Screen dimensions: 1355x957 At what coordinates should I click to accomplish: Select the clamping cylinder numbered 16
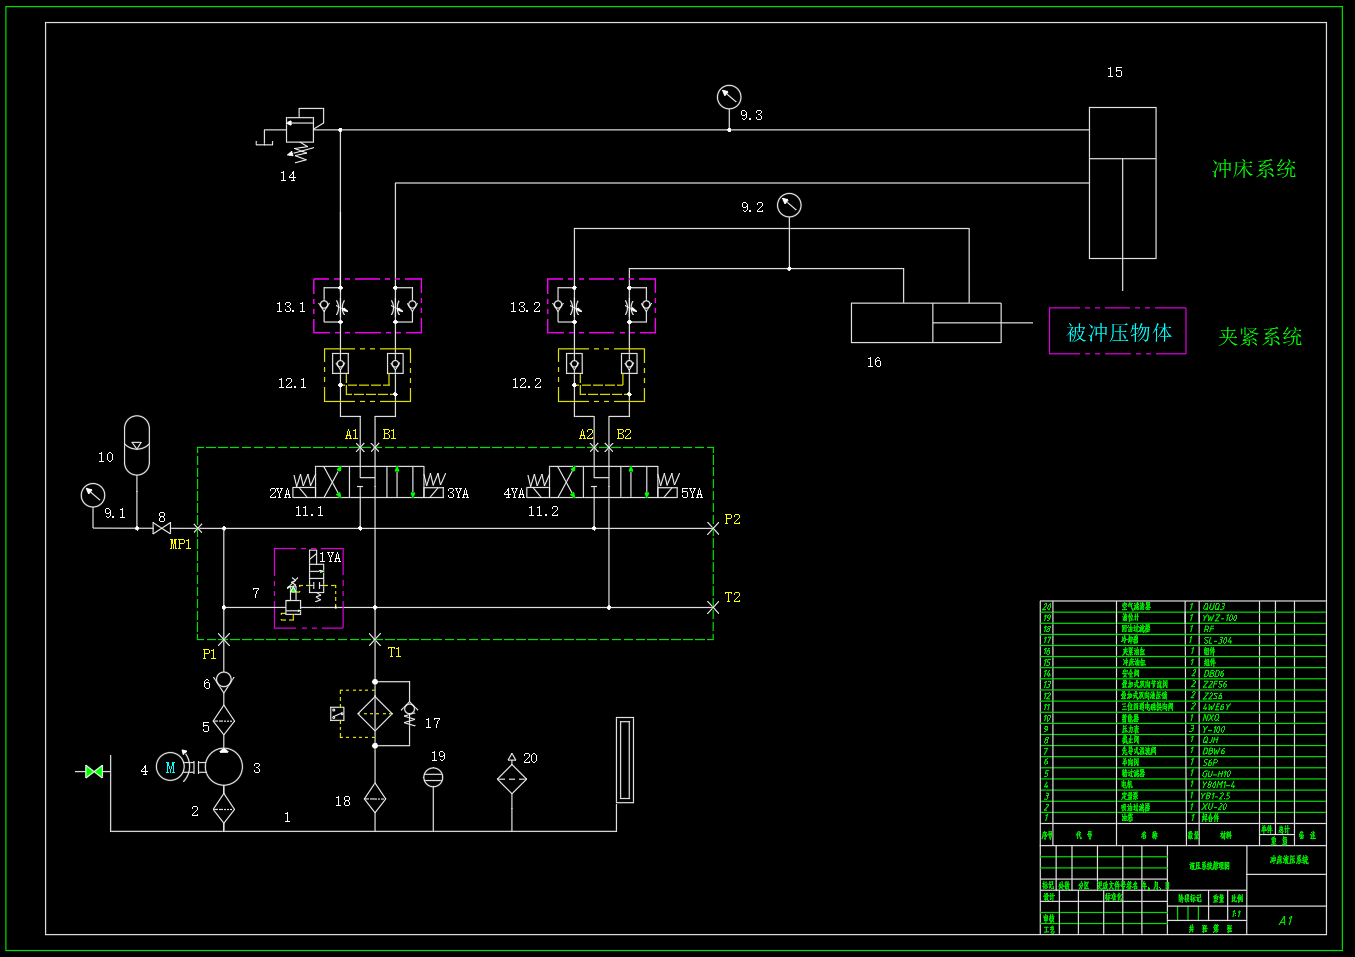(926, 323)
